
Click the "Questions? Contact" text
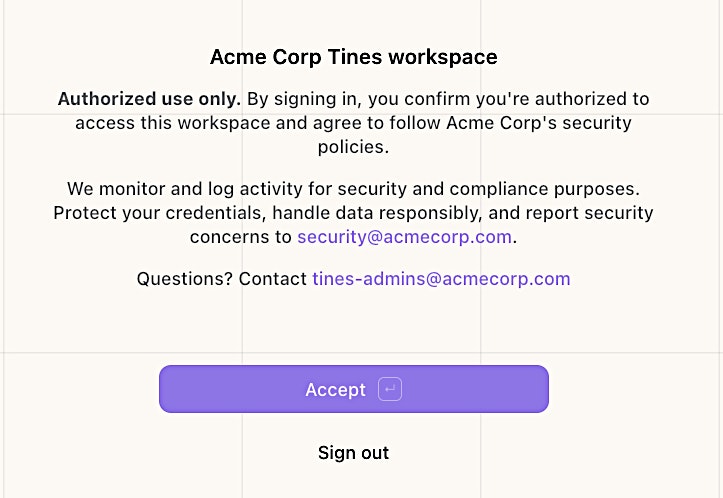click(221, 279)
